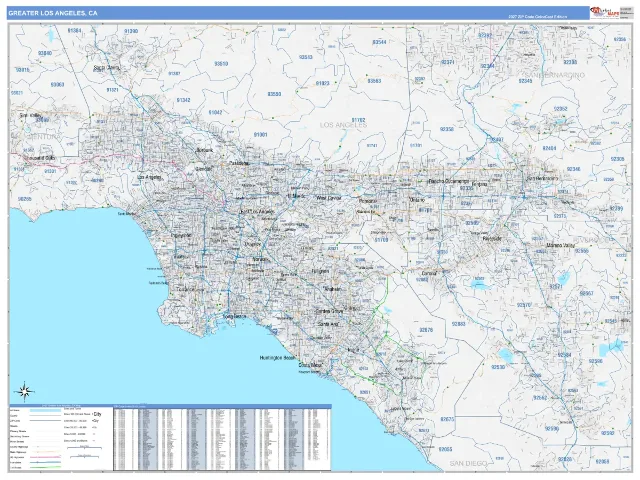The width and height of the screenshot is (640, 480).
Task: Click ZIP code 92530
Action: point(498,367)
